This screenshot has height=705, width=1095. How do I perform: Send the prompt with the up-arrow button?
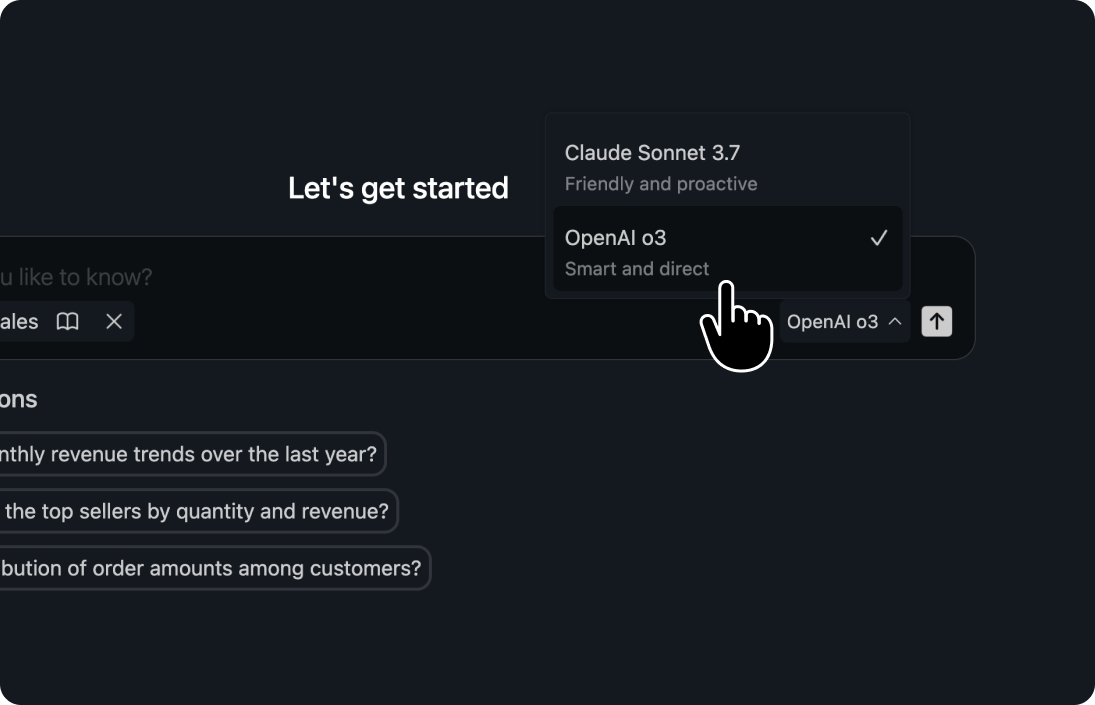click(x=936, y=322)
